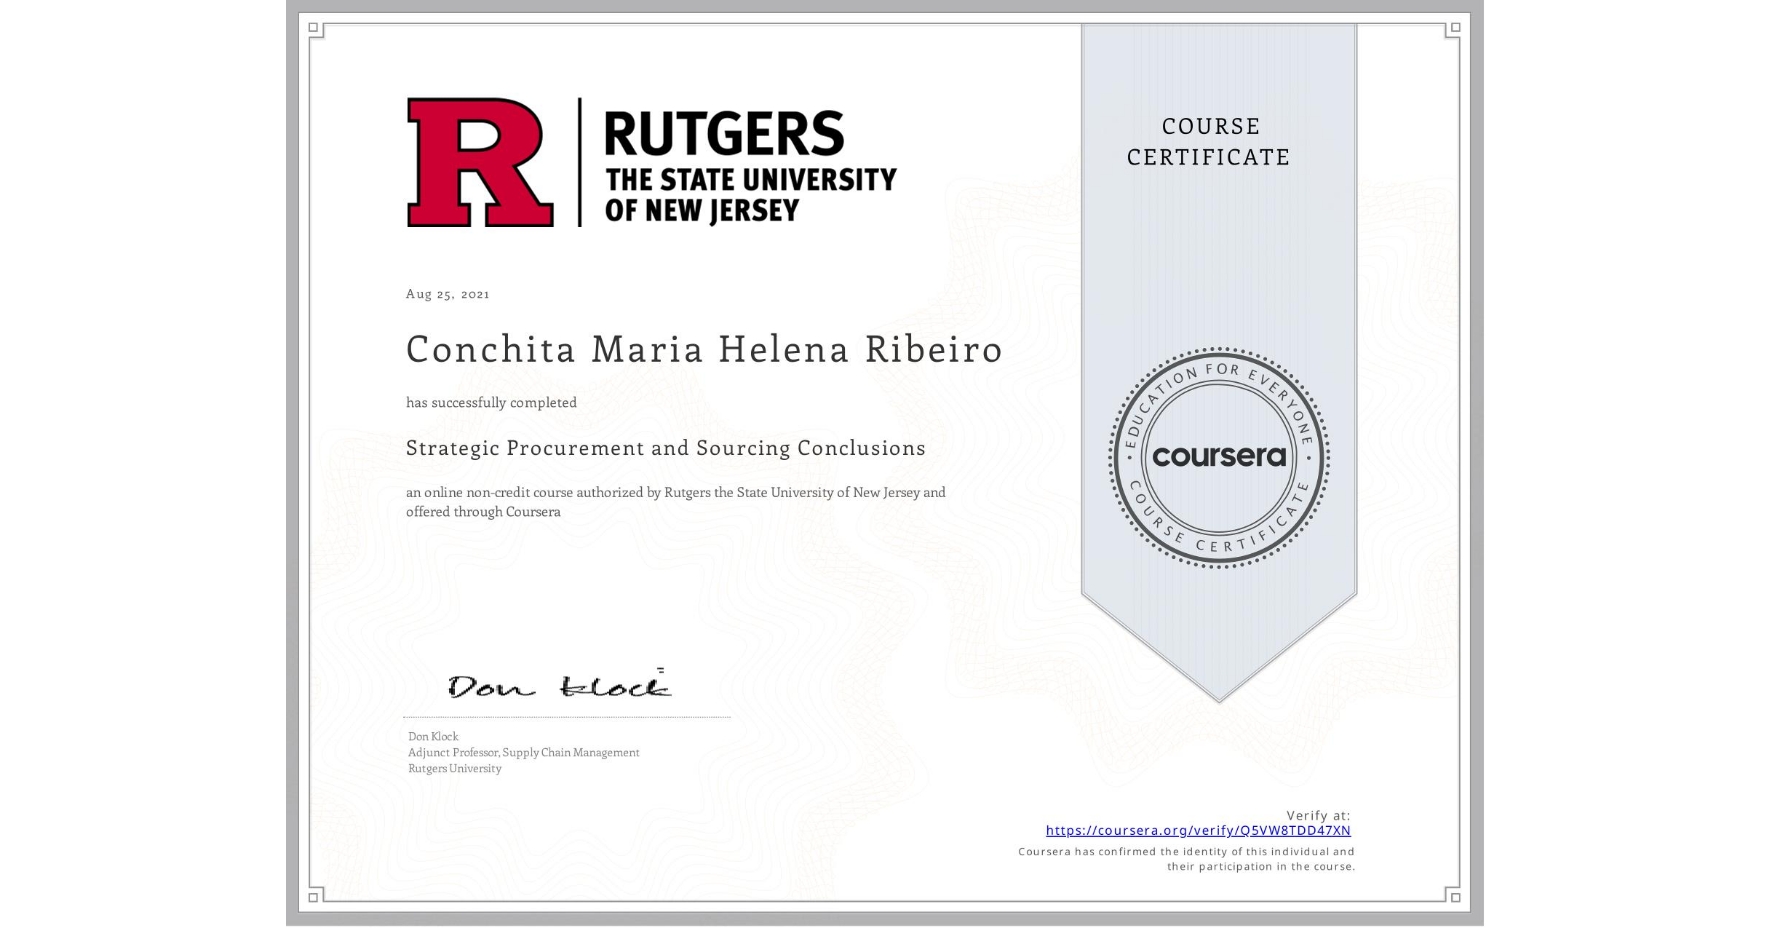This screenshot has height=928, width=1772.
Task: Click the Verify at label
Action: [1318, 814]
